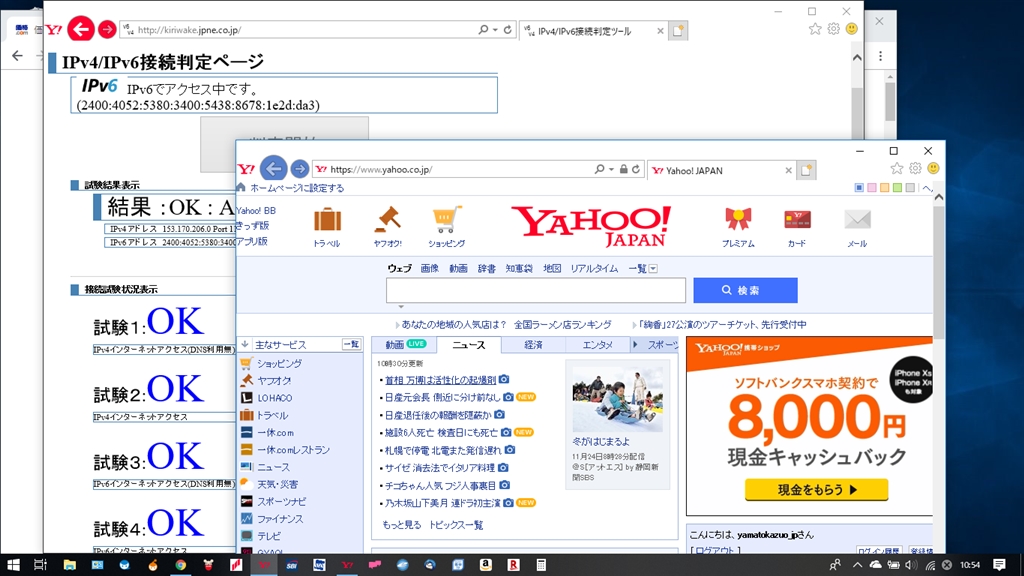This screenshot has width=1024, height=576.
Task: Open the トピックス一覧 link
Action: click(456, 525)
